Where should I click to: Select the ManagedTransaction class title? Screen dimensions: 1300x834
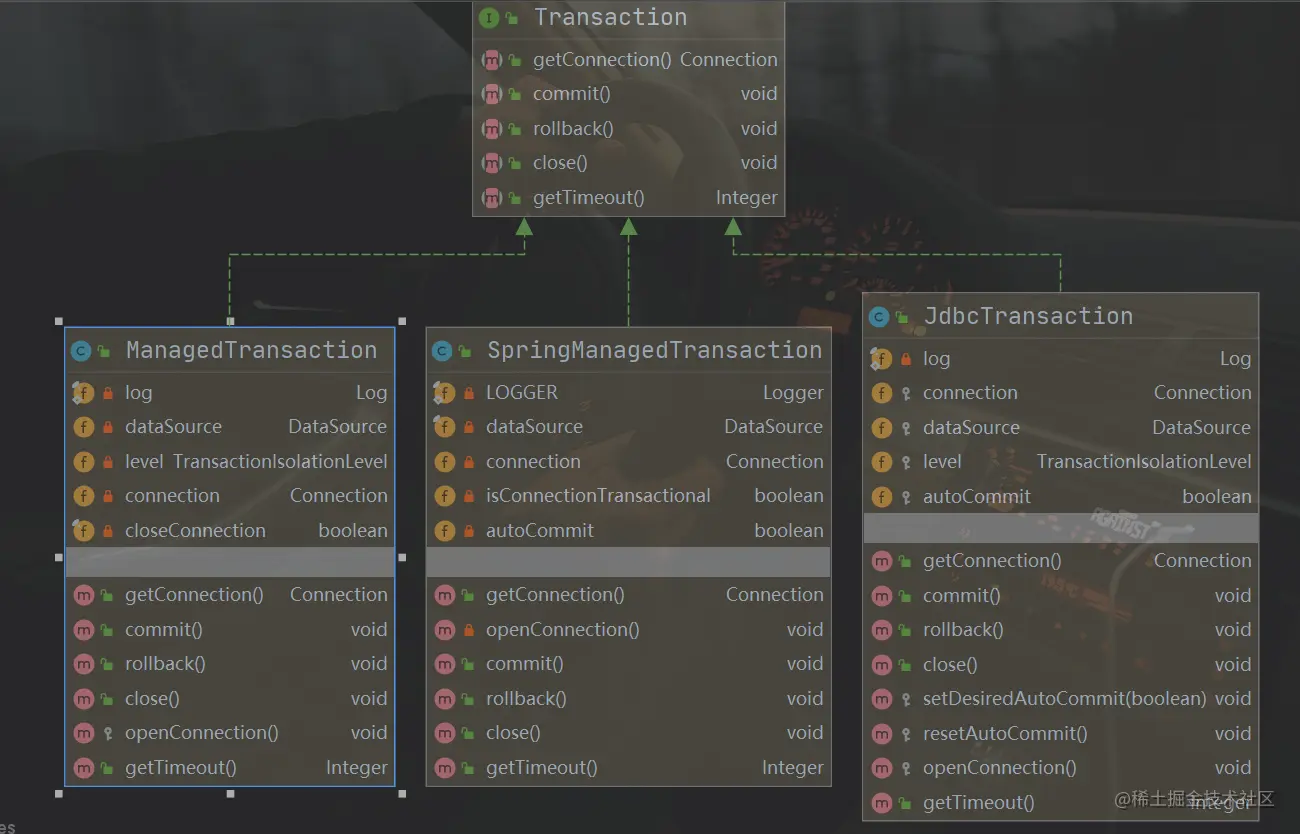(251, 351)
